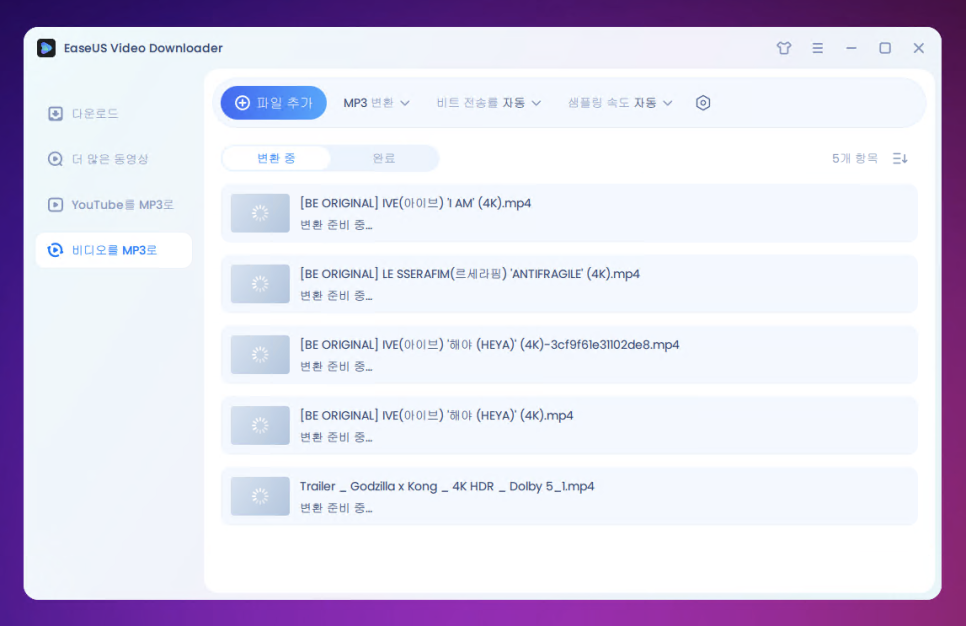The width and height of the screenshot is (966, 626).
Task: Switch to the 변환 중 tab
Action: [x=276, y=158]
